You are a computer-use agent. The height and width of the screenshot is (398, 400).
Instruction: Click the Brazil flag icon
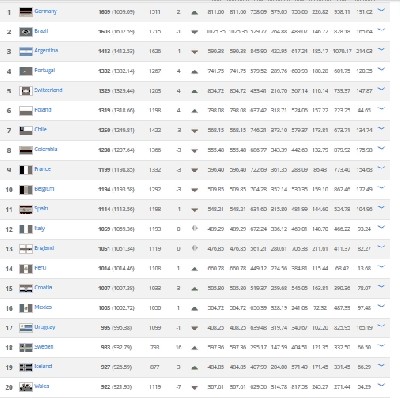pyautogui.click(x=26, y=32)
